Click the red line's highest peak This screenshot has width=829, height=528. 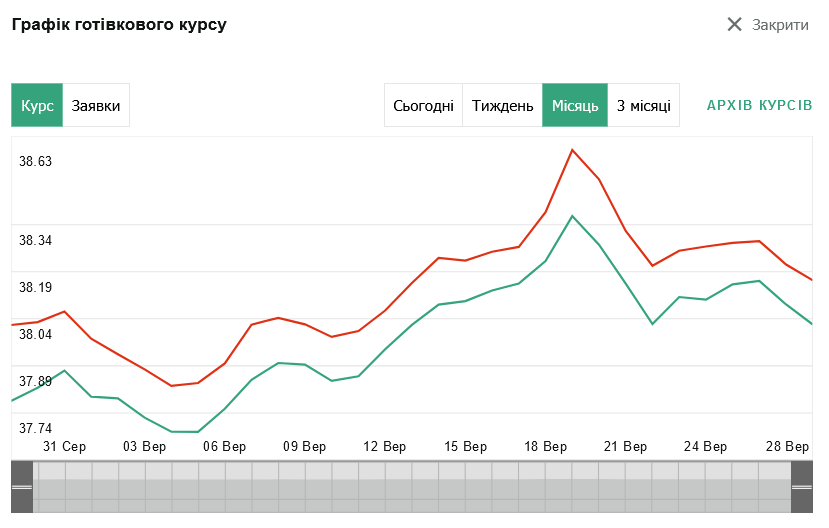pyautogui.click(x=572, y=150)
